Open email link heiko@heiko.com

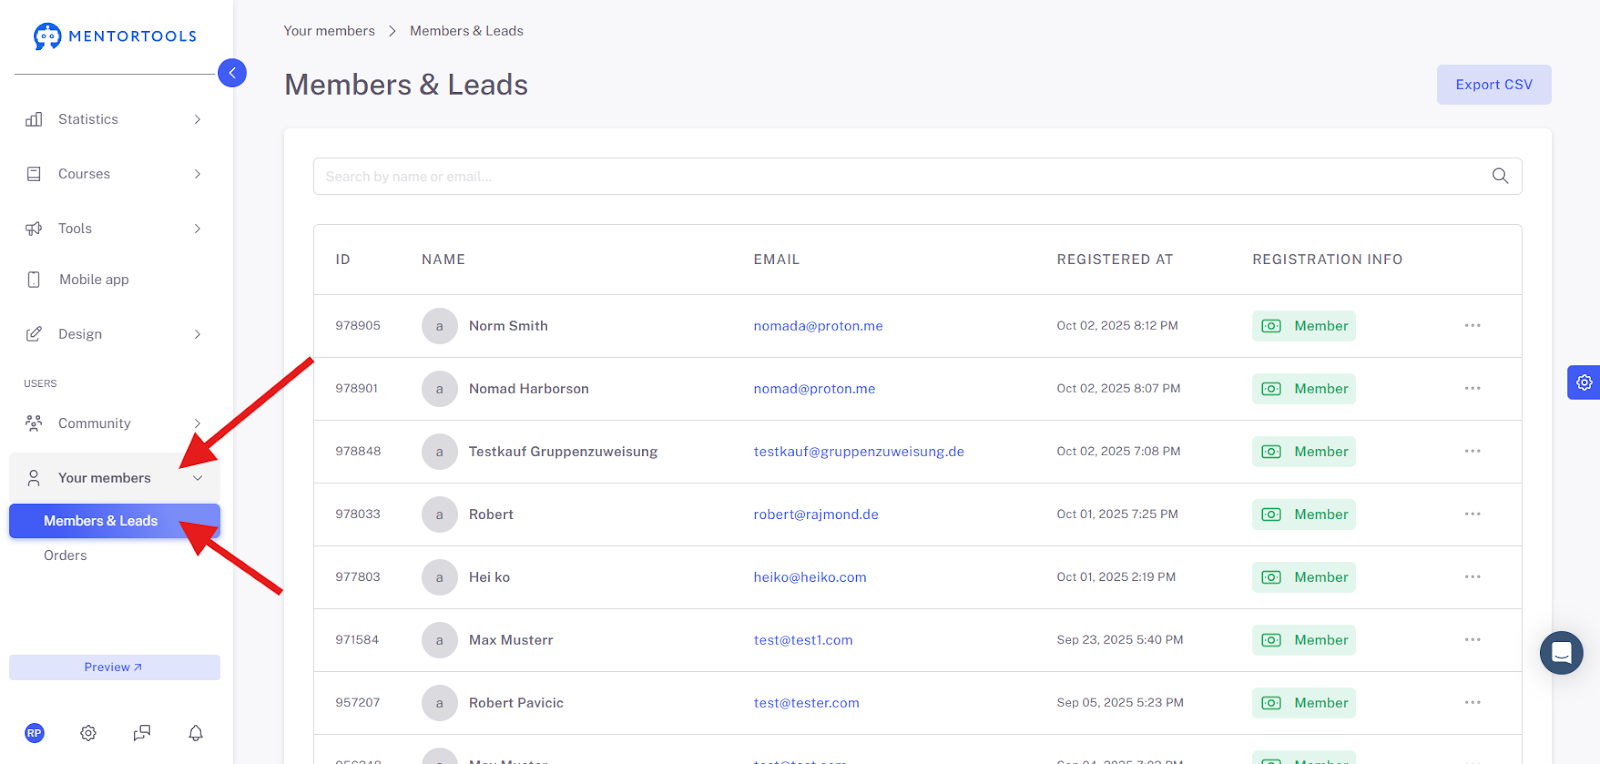tap(810, 577)
